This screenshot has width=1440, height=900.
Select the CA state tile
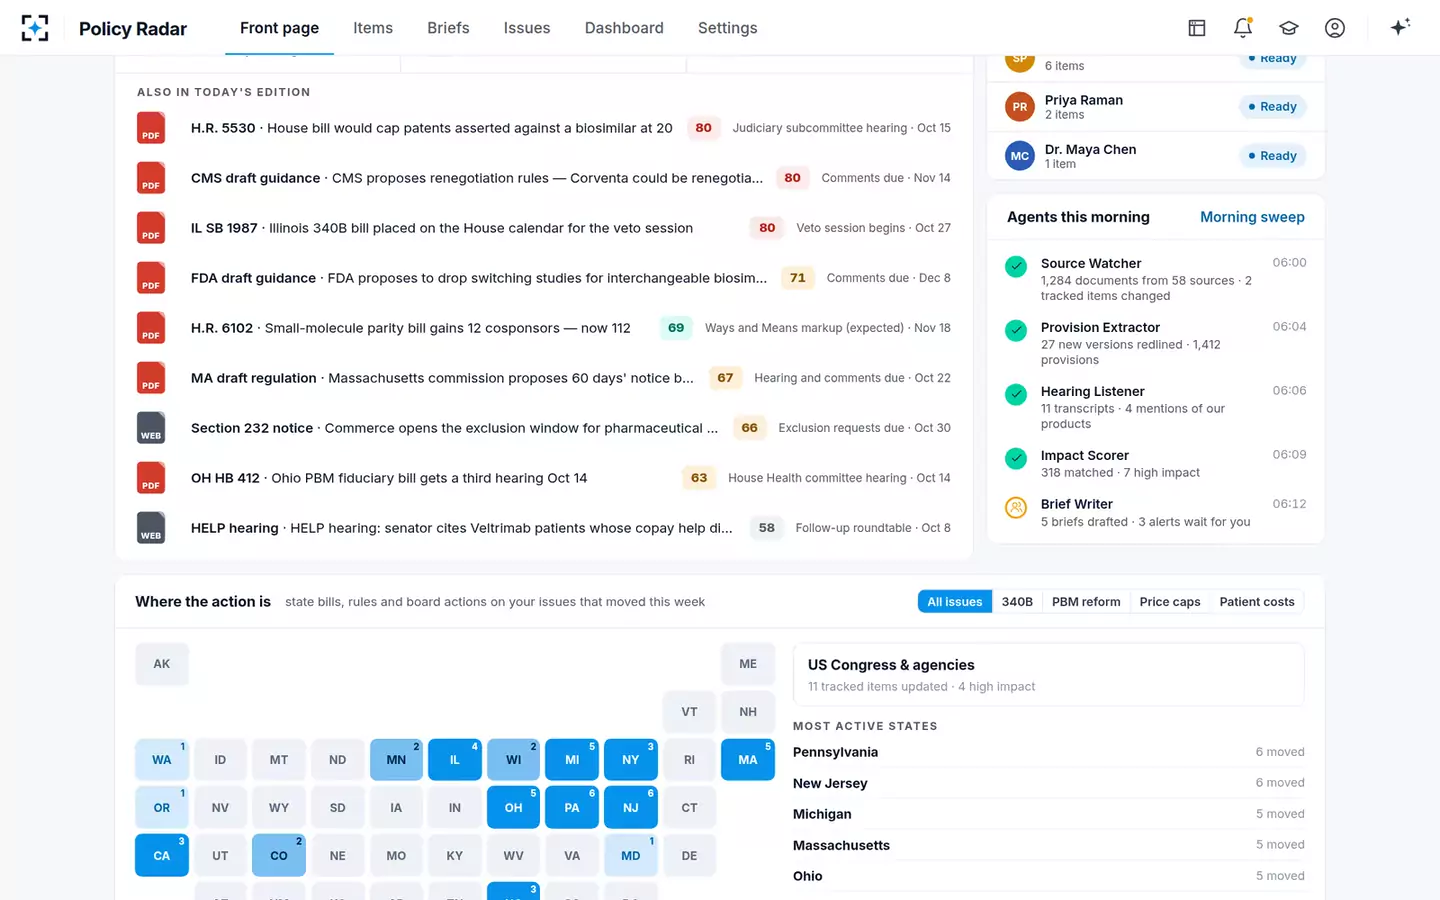pyautogui.click(x=162, y=856)
